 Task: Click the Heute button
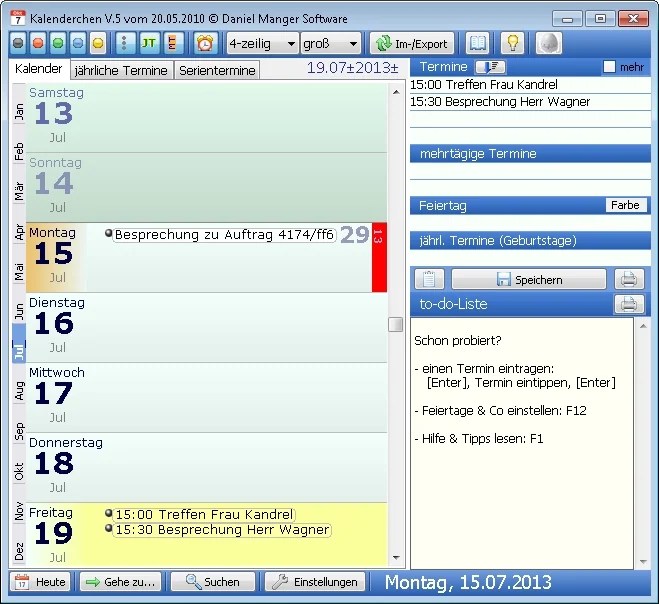click(40, 582)
